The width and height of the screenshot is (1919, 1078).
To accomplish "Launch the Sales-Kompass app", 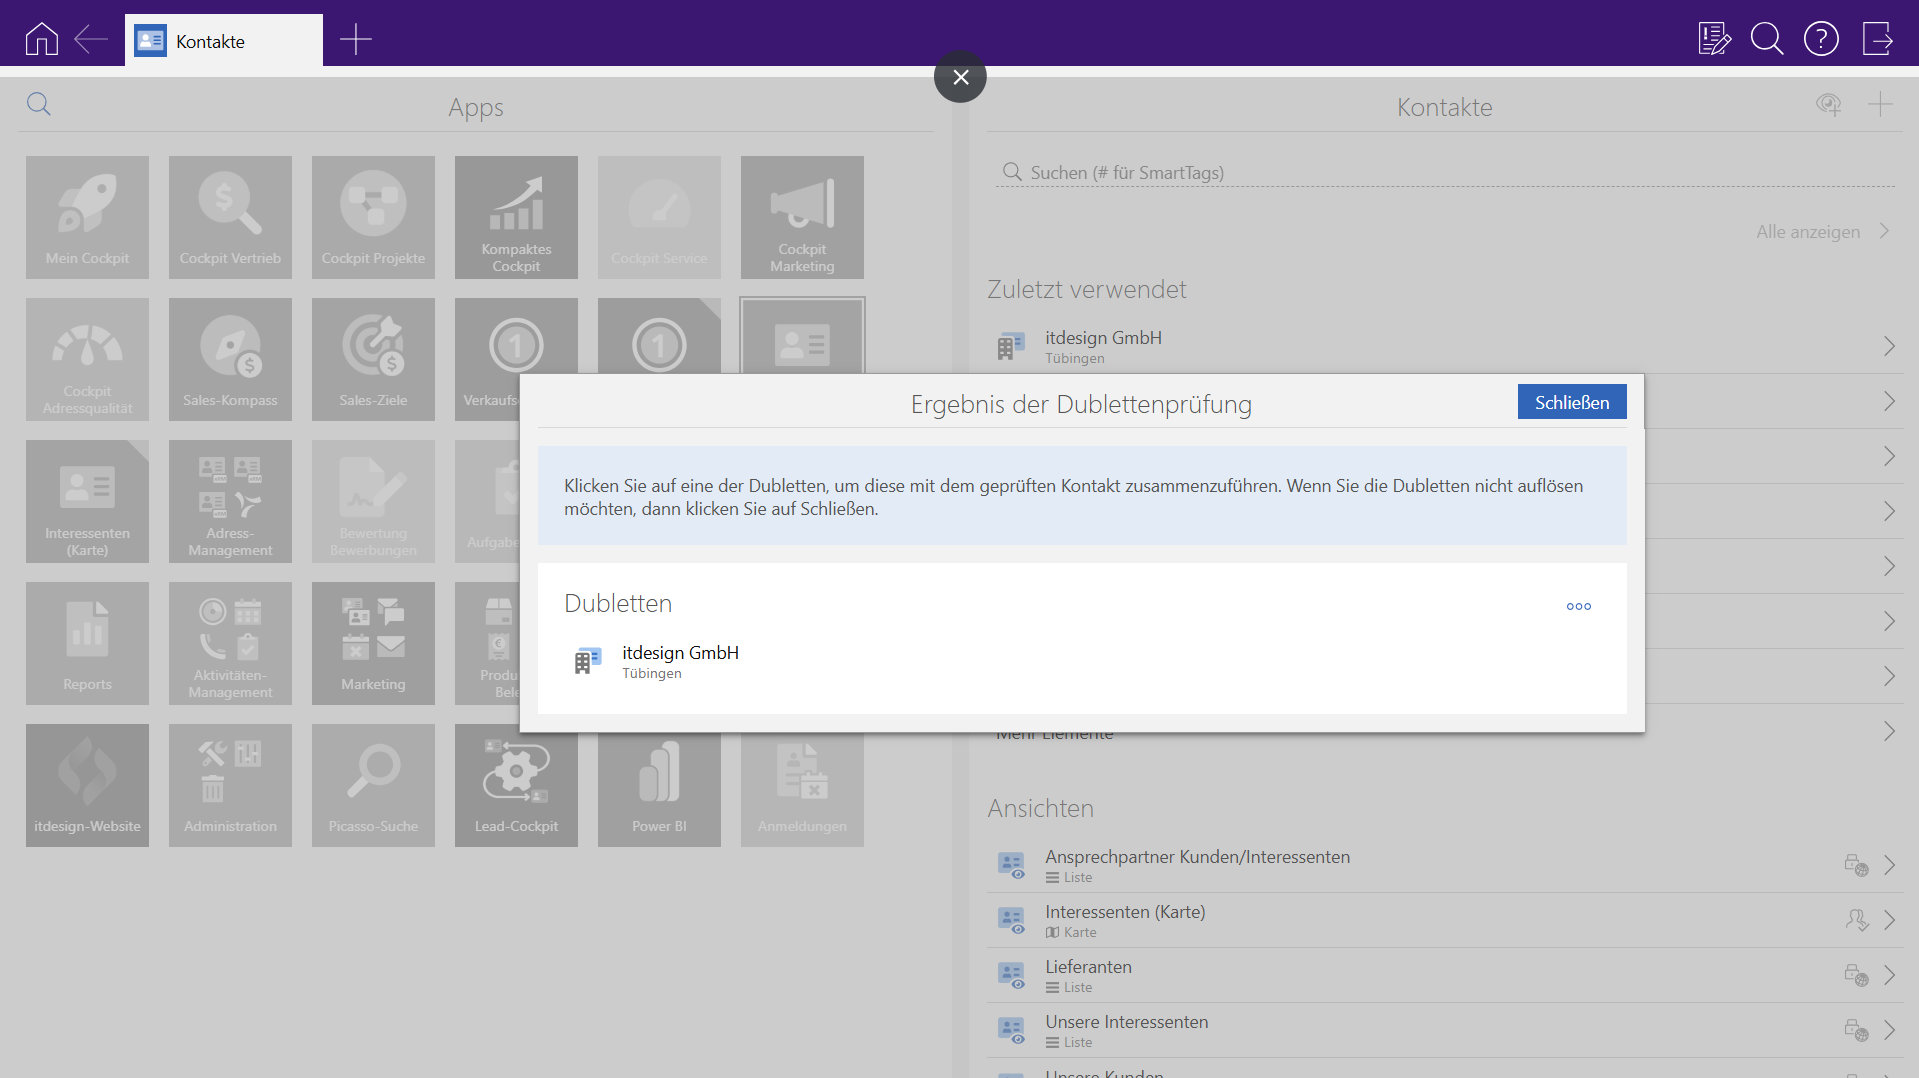I will pos(230,359).
